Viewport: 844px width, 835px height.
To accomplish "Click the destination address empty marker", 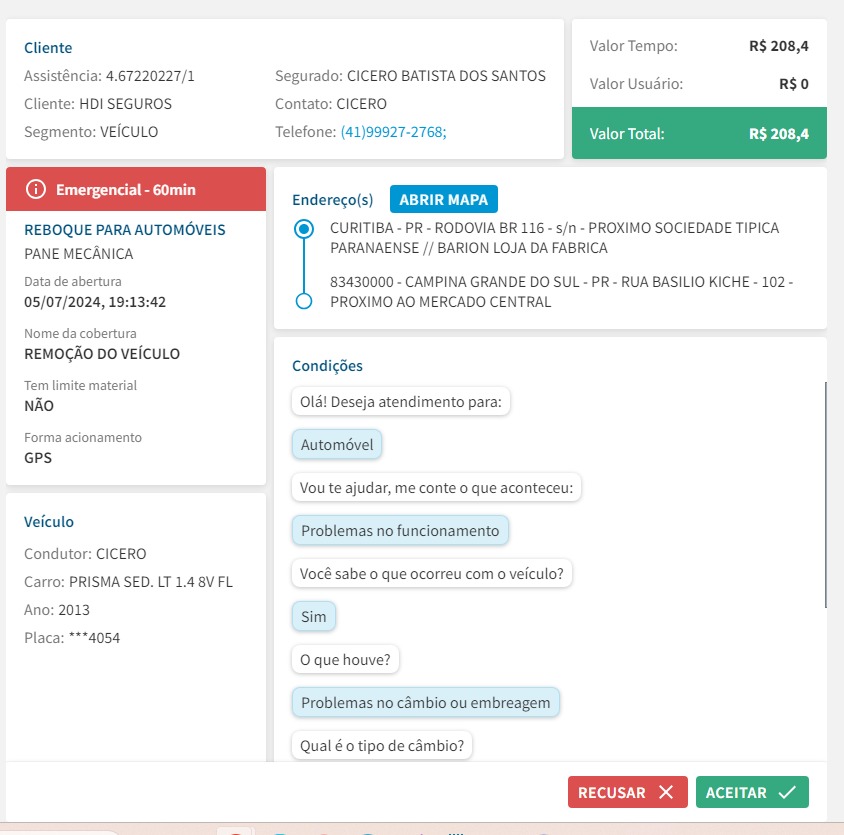I will pos(304,301).
